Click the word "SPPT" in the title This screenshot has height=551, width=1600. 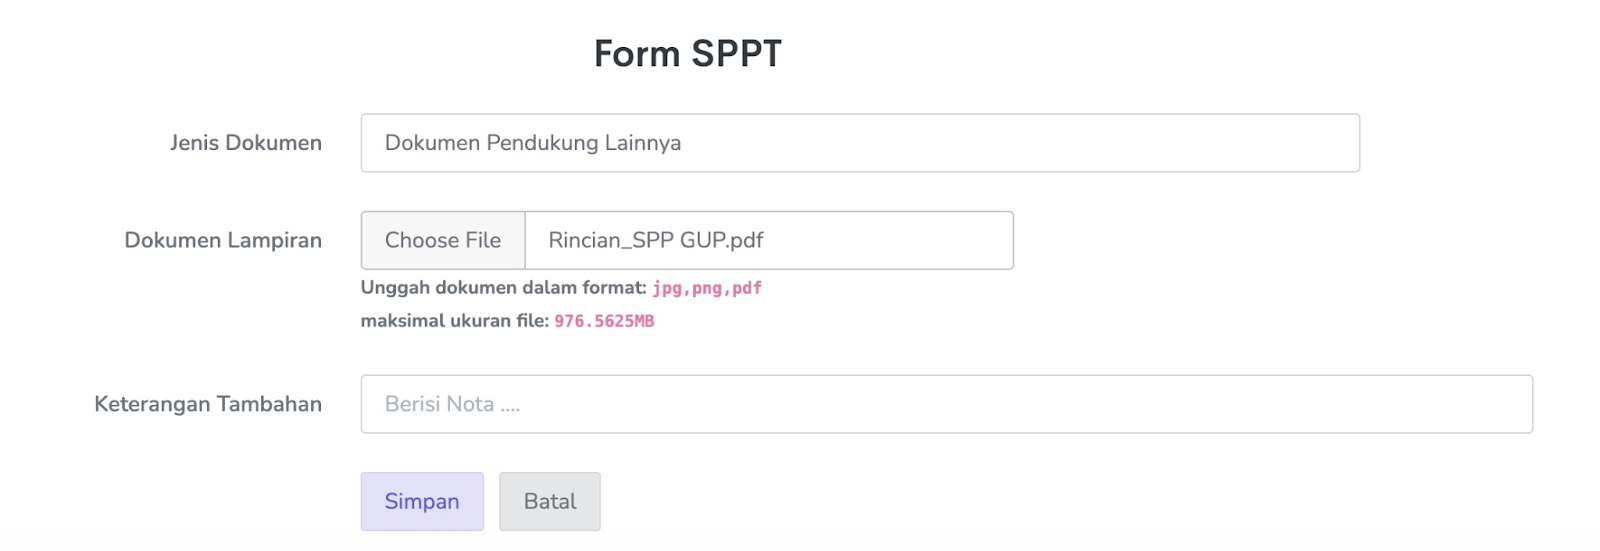click(736, 54)
